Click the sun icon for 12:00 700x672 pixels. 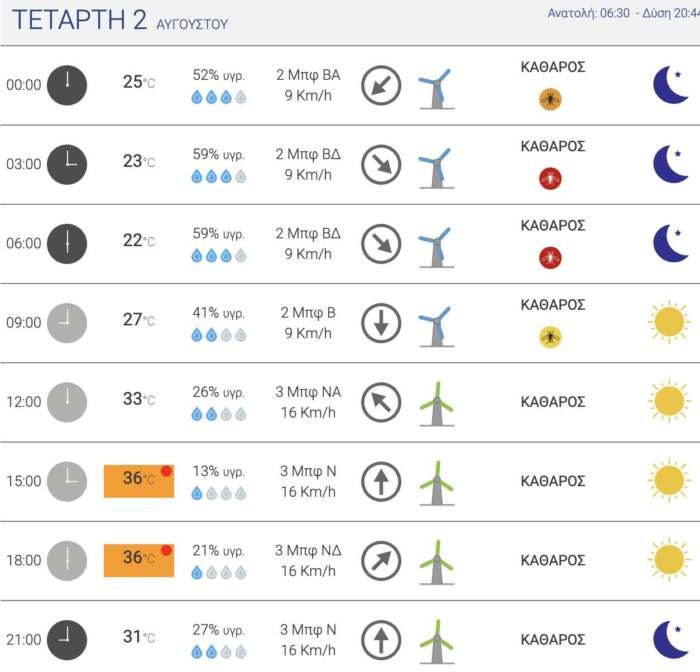tap(668, 402)
